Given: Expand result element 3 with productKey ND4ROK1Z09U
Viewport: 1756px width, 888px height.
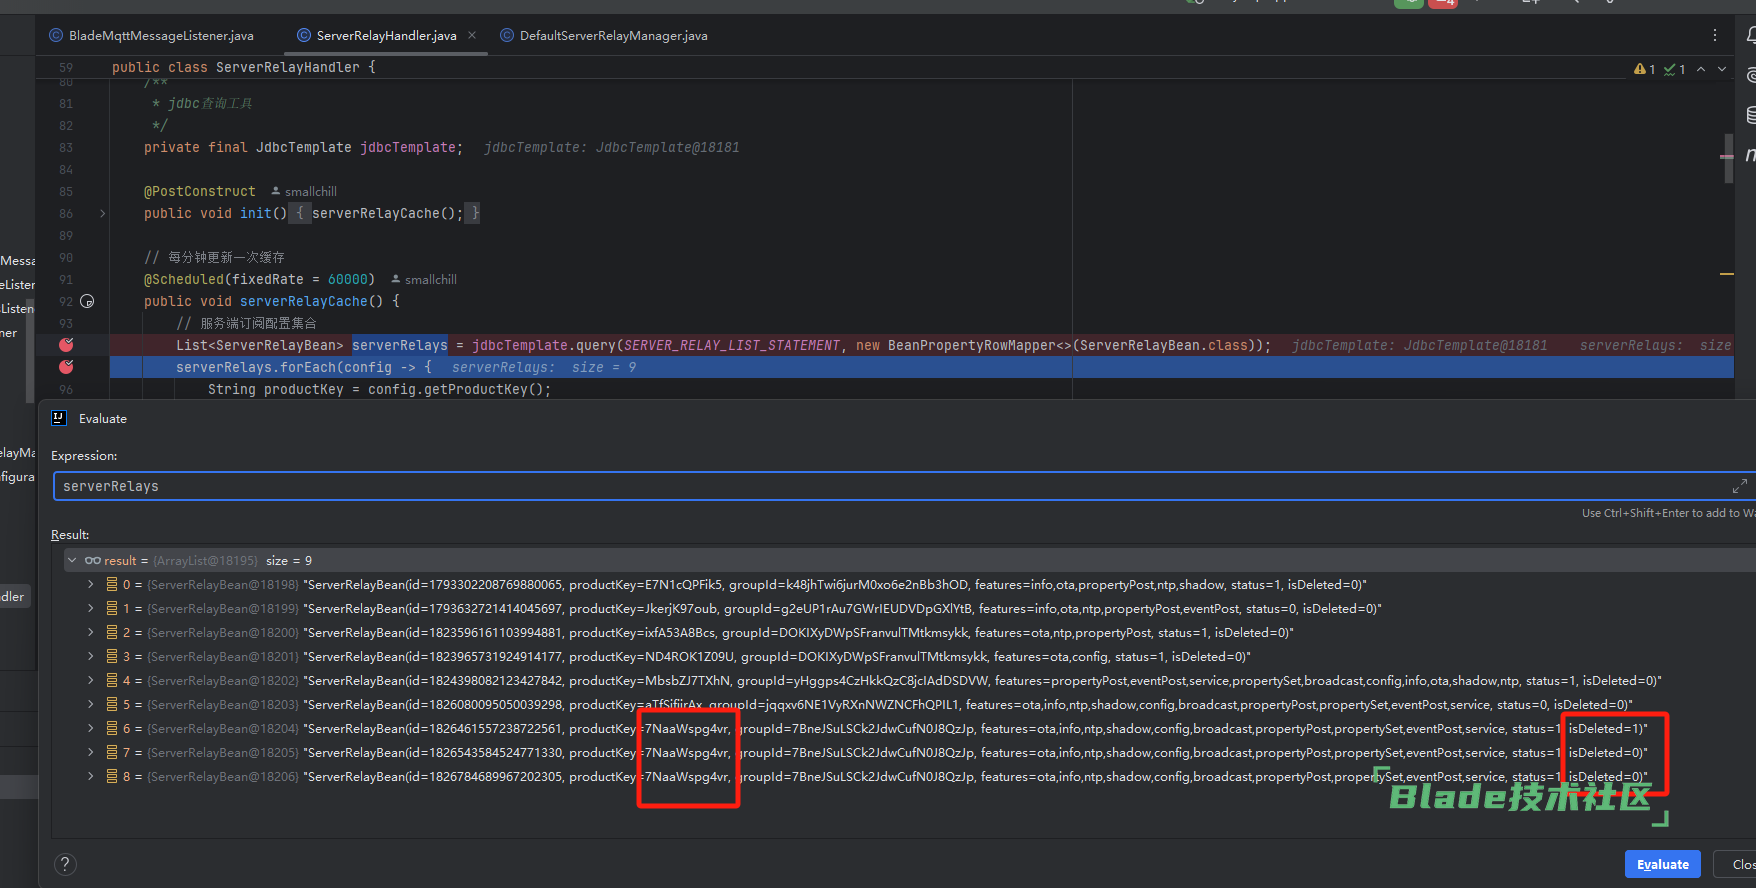Looking at the screenshot, I should tap(91, 656).
